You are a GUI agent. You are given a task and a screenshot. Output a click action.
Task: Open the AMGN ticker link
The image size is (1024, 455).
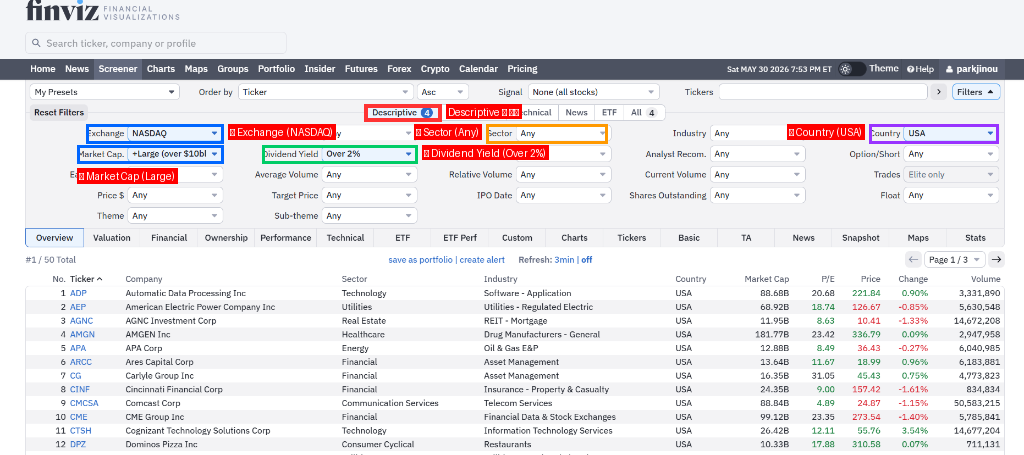[82, 335]
